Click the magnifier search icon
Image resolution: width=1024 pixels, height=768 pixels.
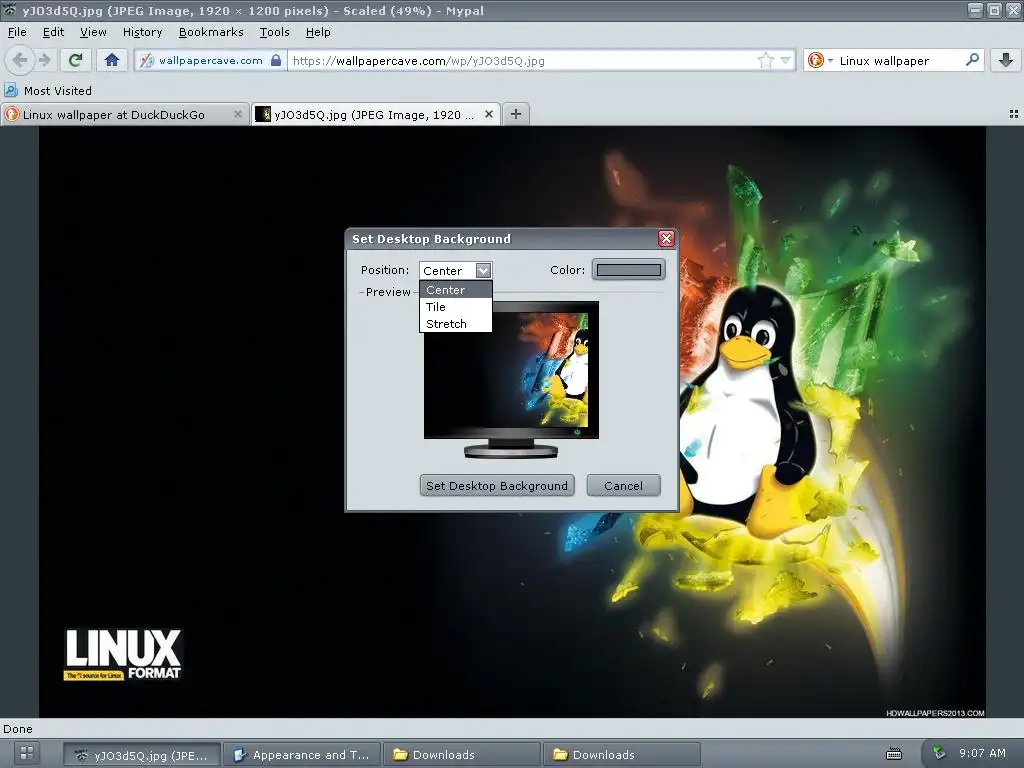(972, 60)
